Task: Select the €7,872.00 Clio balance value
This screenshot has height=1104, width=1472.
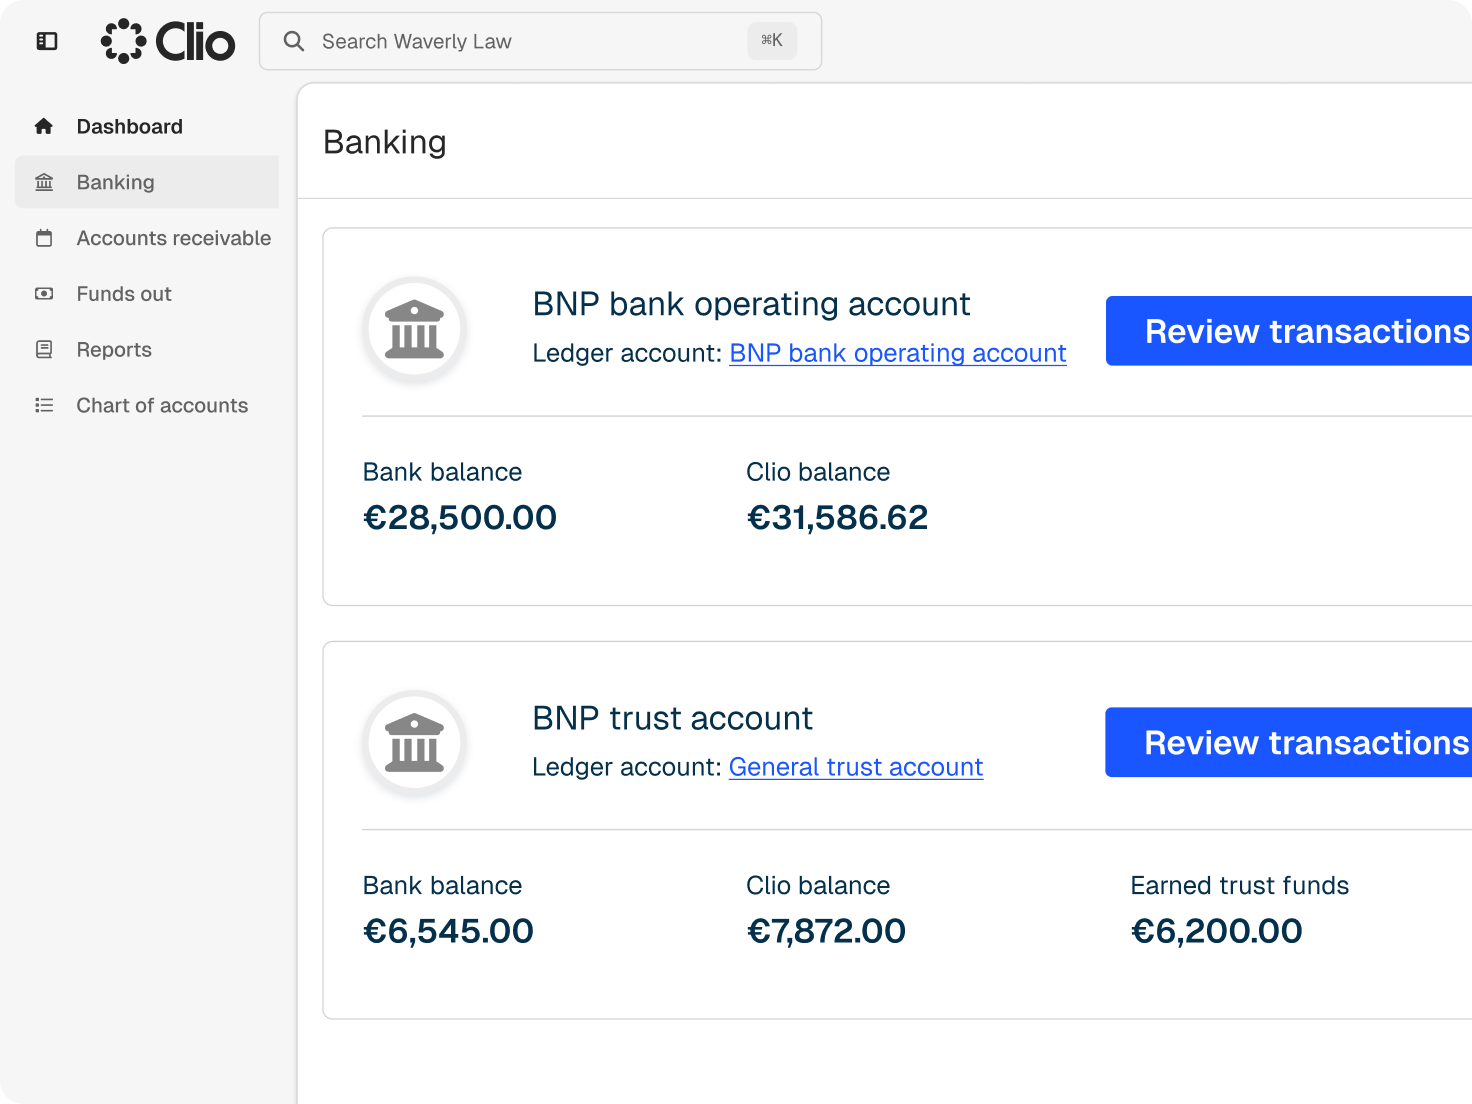Action: pos(826,931)
